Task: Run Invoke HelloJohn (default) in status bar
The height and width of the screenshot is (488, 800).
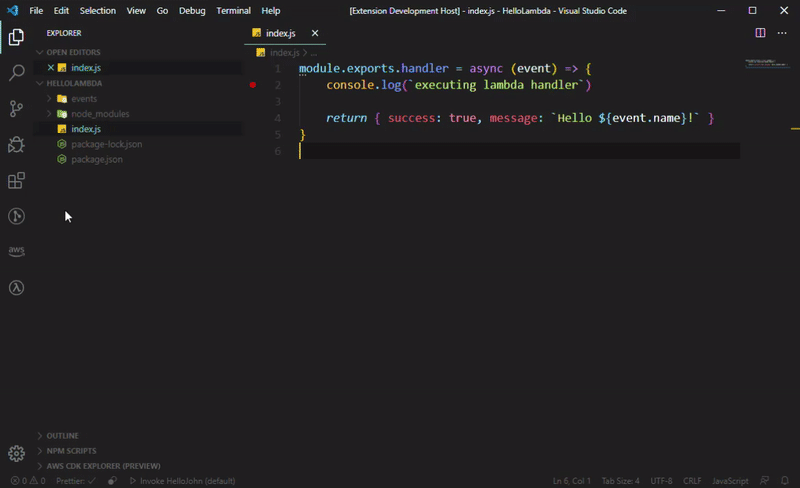Action: [182, 481]
